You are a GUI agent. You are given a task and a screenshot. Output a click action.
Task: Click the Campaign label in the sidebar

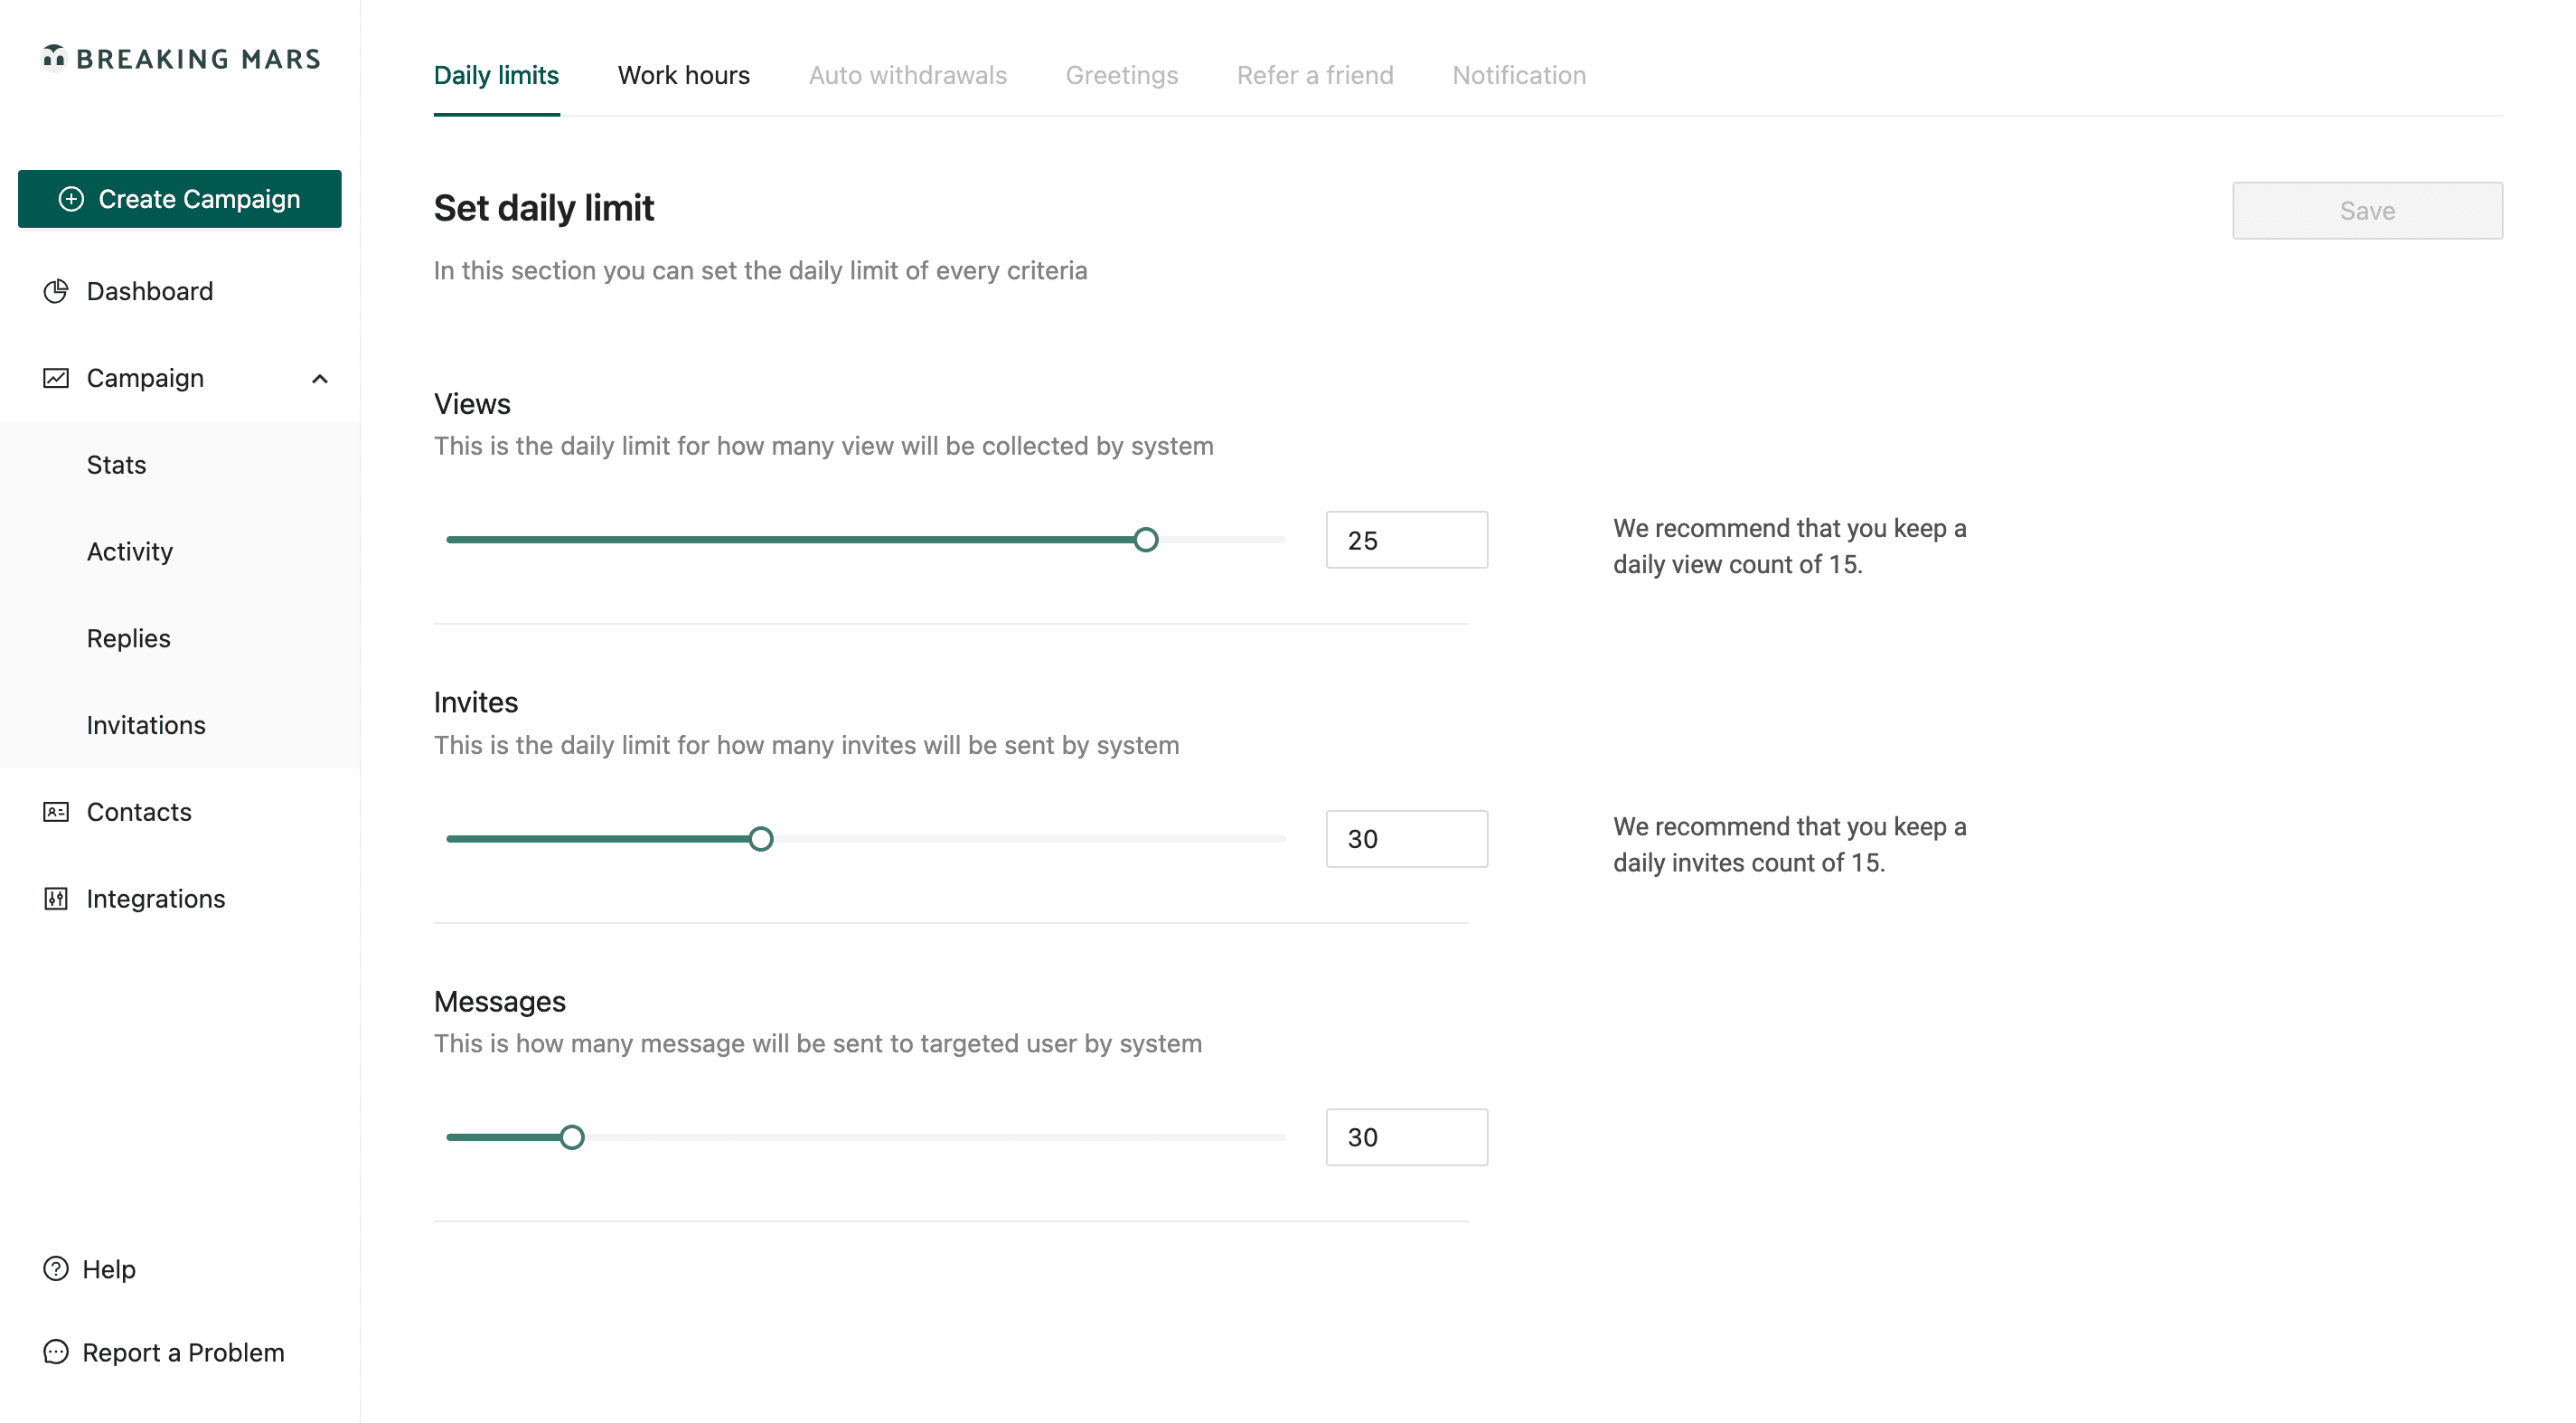[145, 378]
